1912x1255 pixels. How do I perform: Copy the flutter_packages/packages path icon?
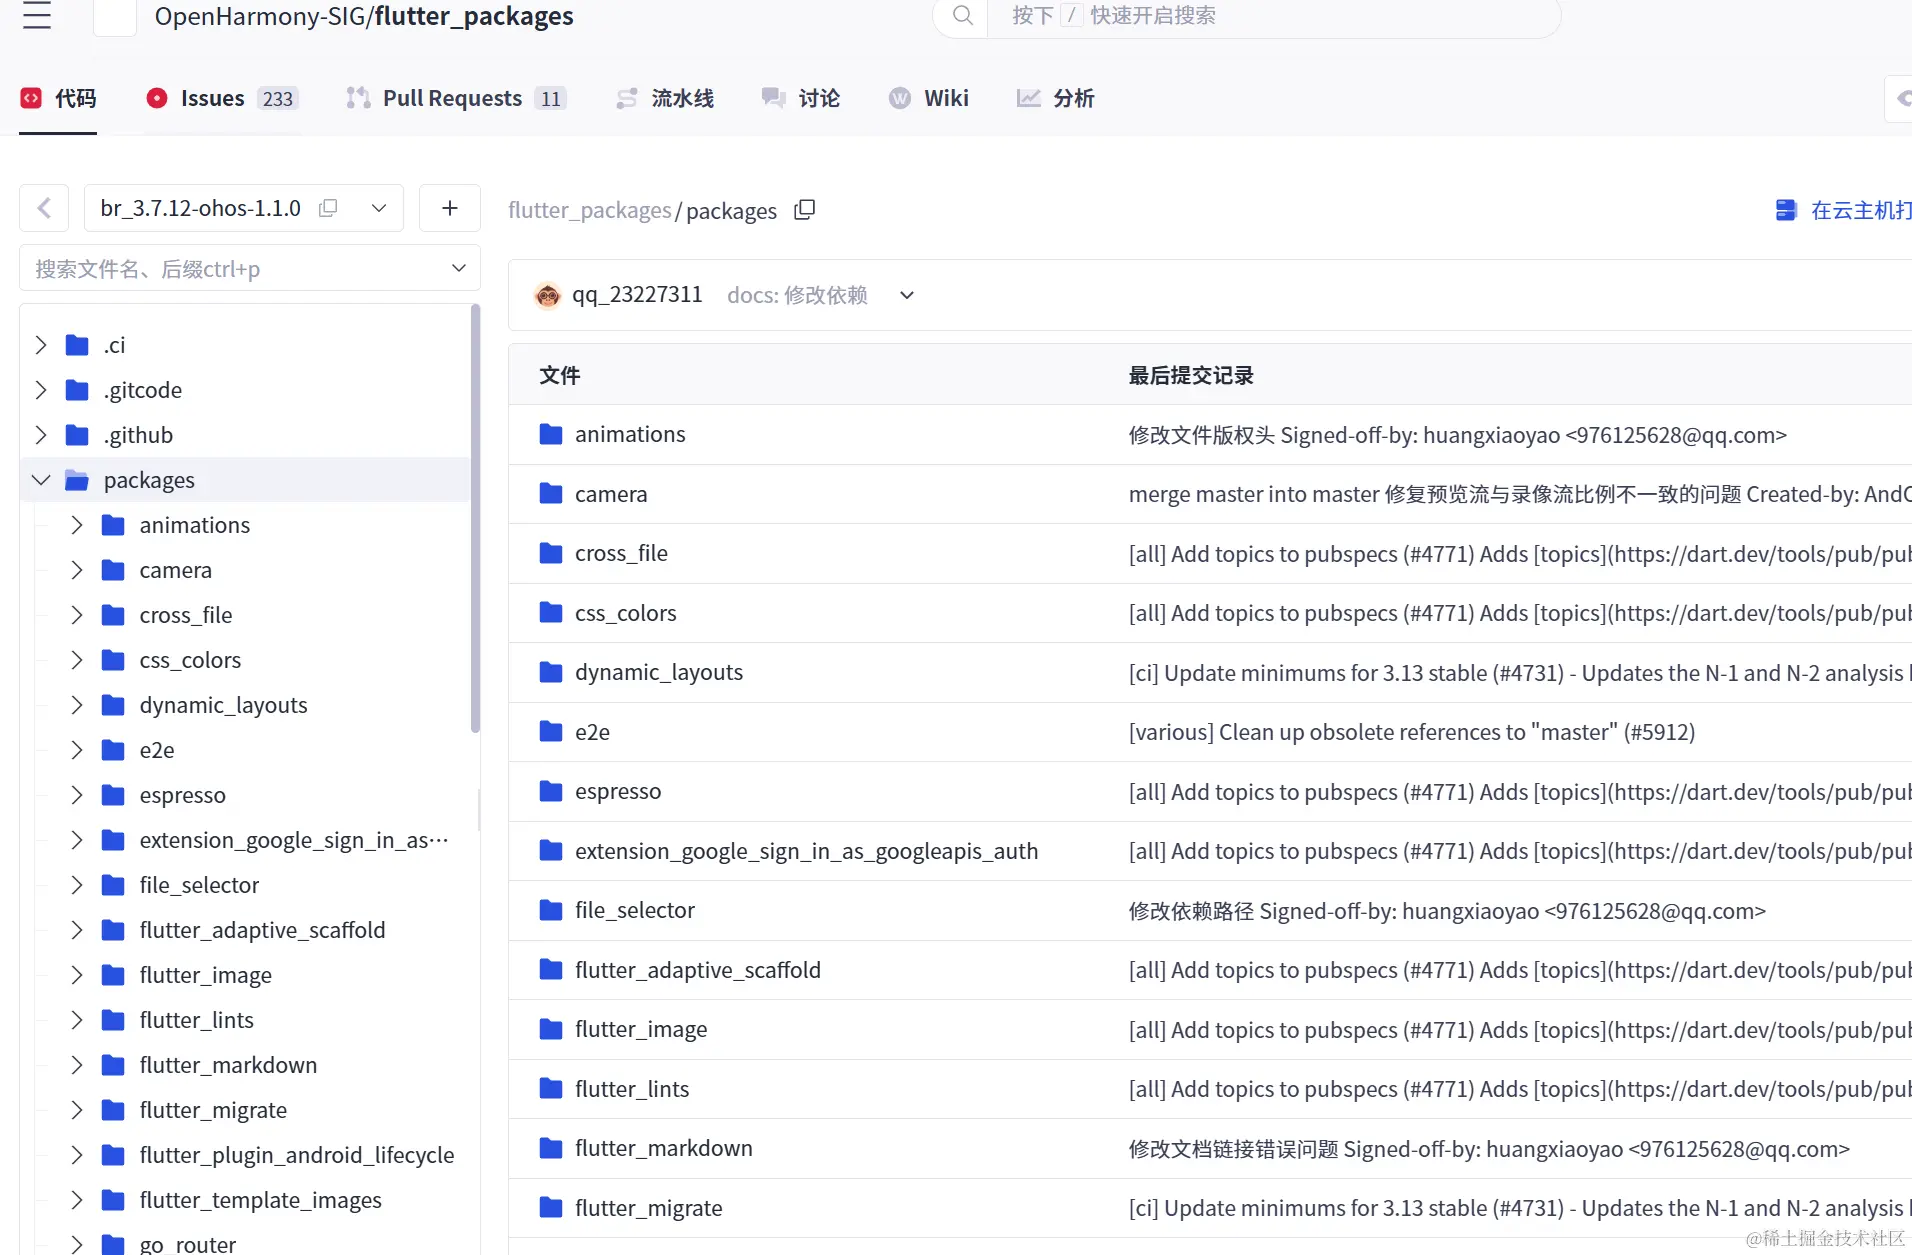click(x=805, y=210)
